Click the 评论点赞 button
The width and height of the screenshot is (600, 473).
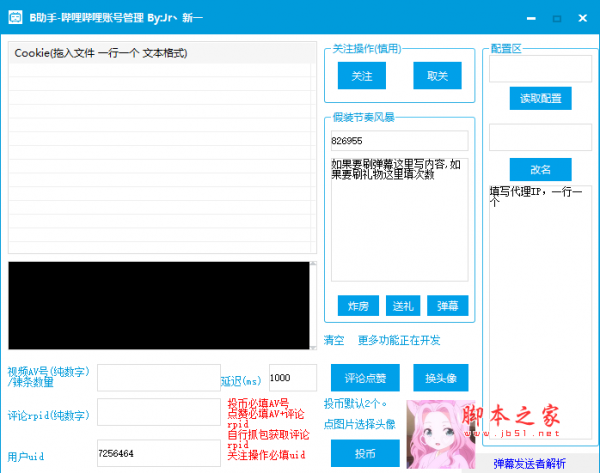pos(365,378)
